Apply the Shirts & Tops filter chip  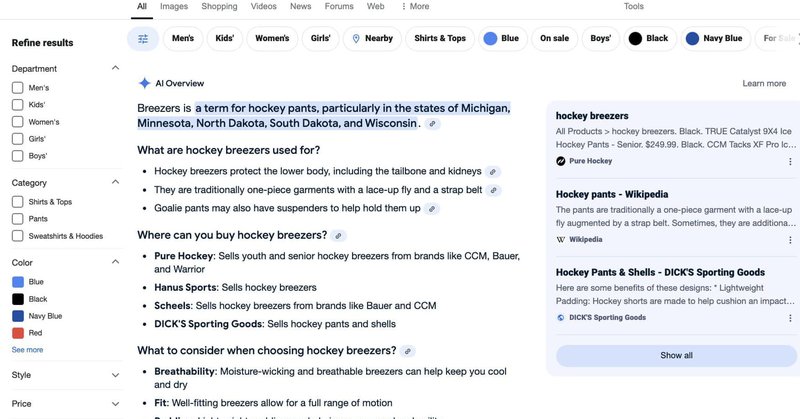(x=440, y=39)
